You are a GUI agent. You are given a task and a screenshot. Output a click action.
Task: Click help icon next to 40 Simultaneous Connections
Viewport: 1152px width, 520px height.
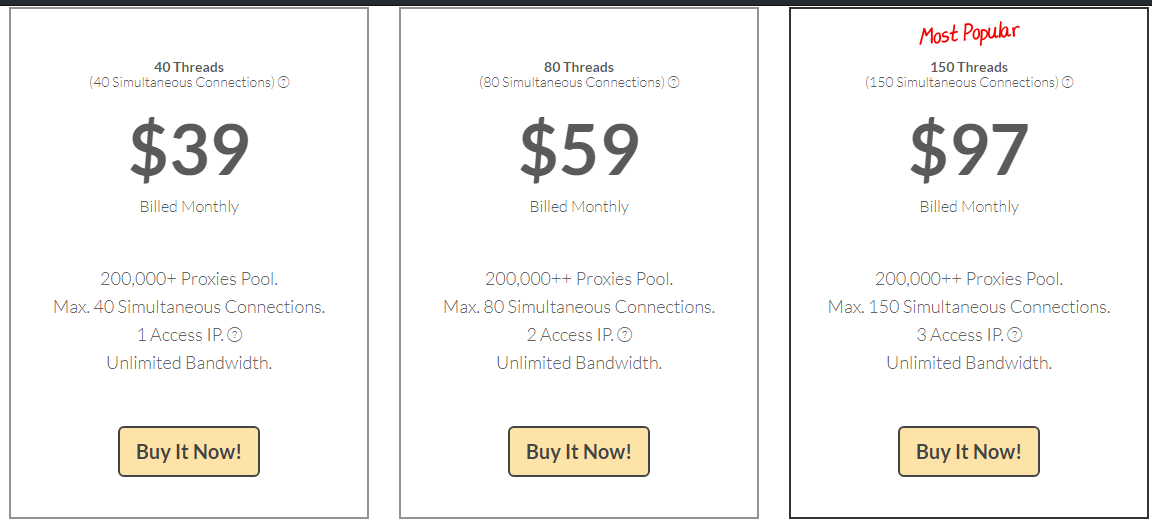(284, 82)
